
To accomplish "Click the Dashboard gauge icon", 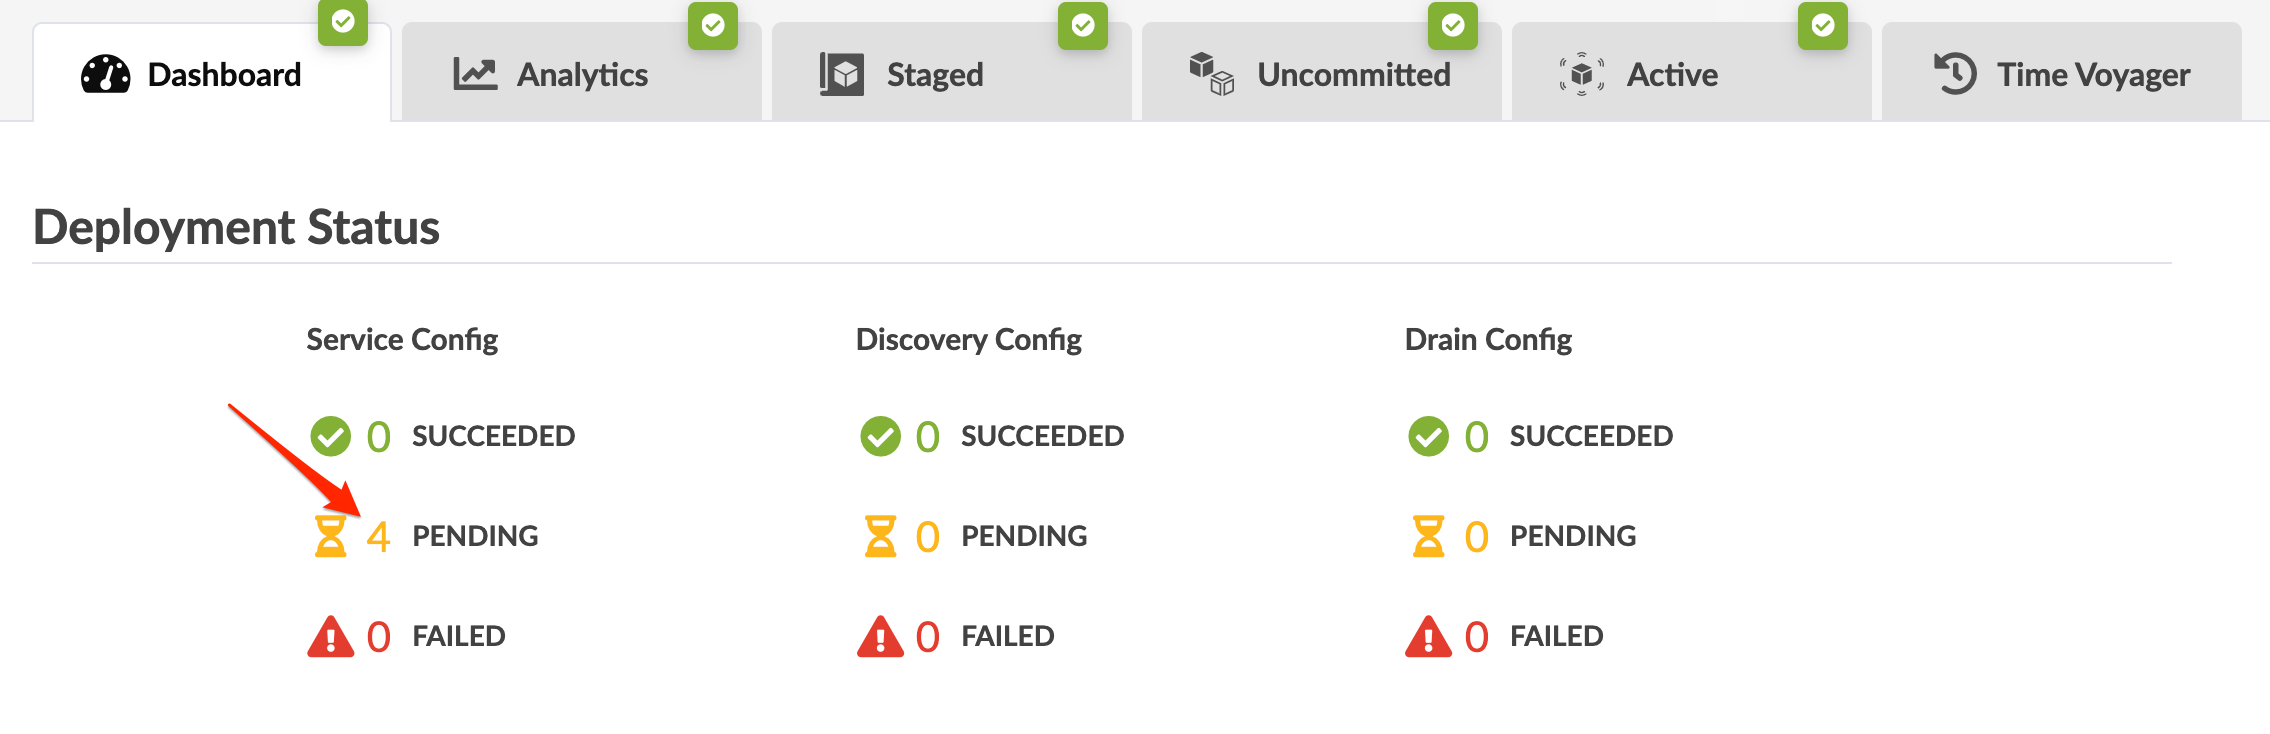I will (x=106, y=74).
